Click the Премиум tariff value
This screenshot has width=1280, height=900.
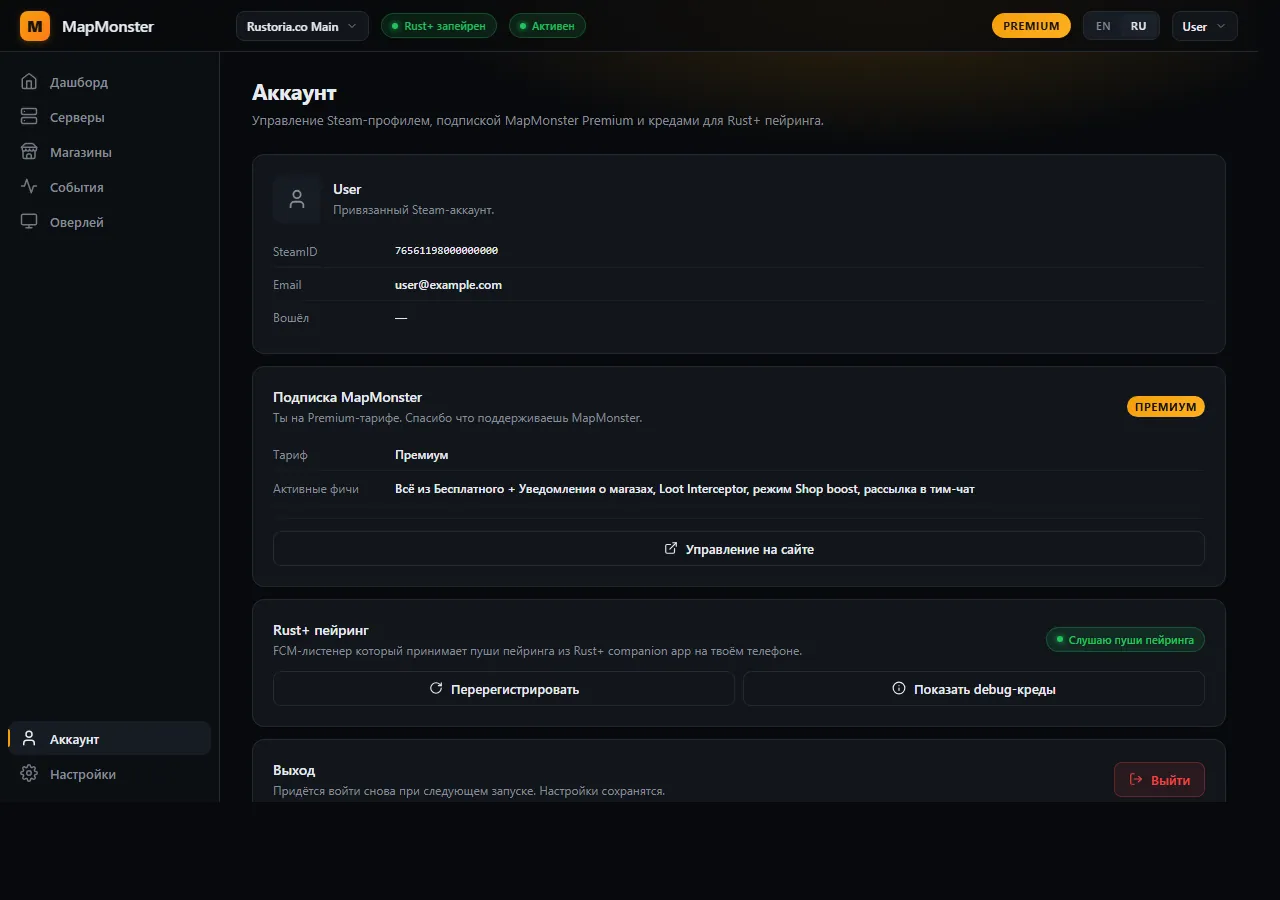coord(421,455)
